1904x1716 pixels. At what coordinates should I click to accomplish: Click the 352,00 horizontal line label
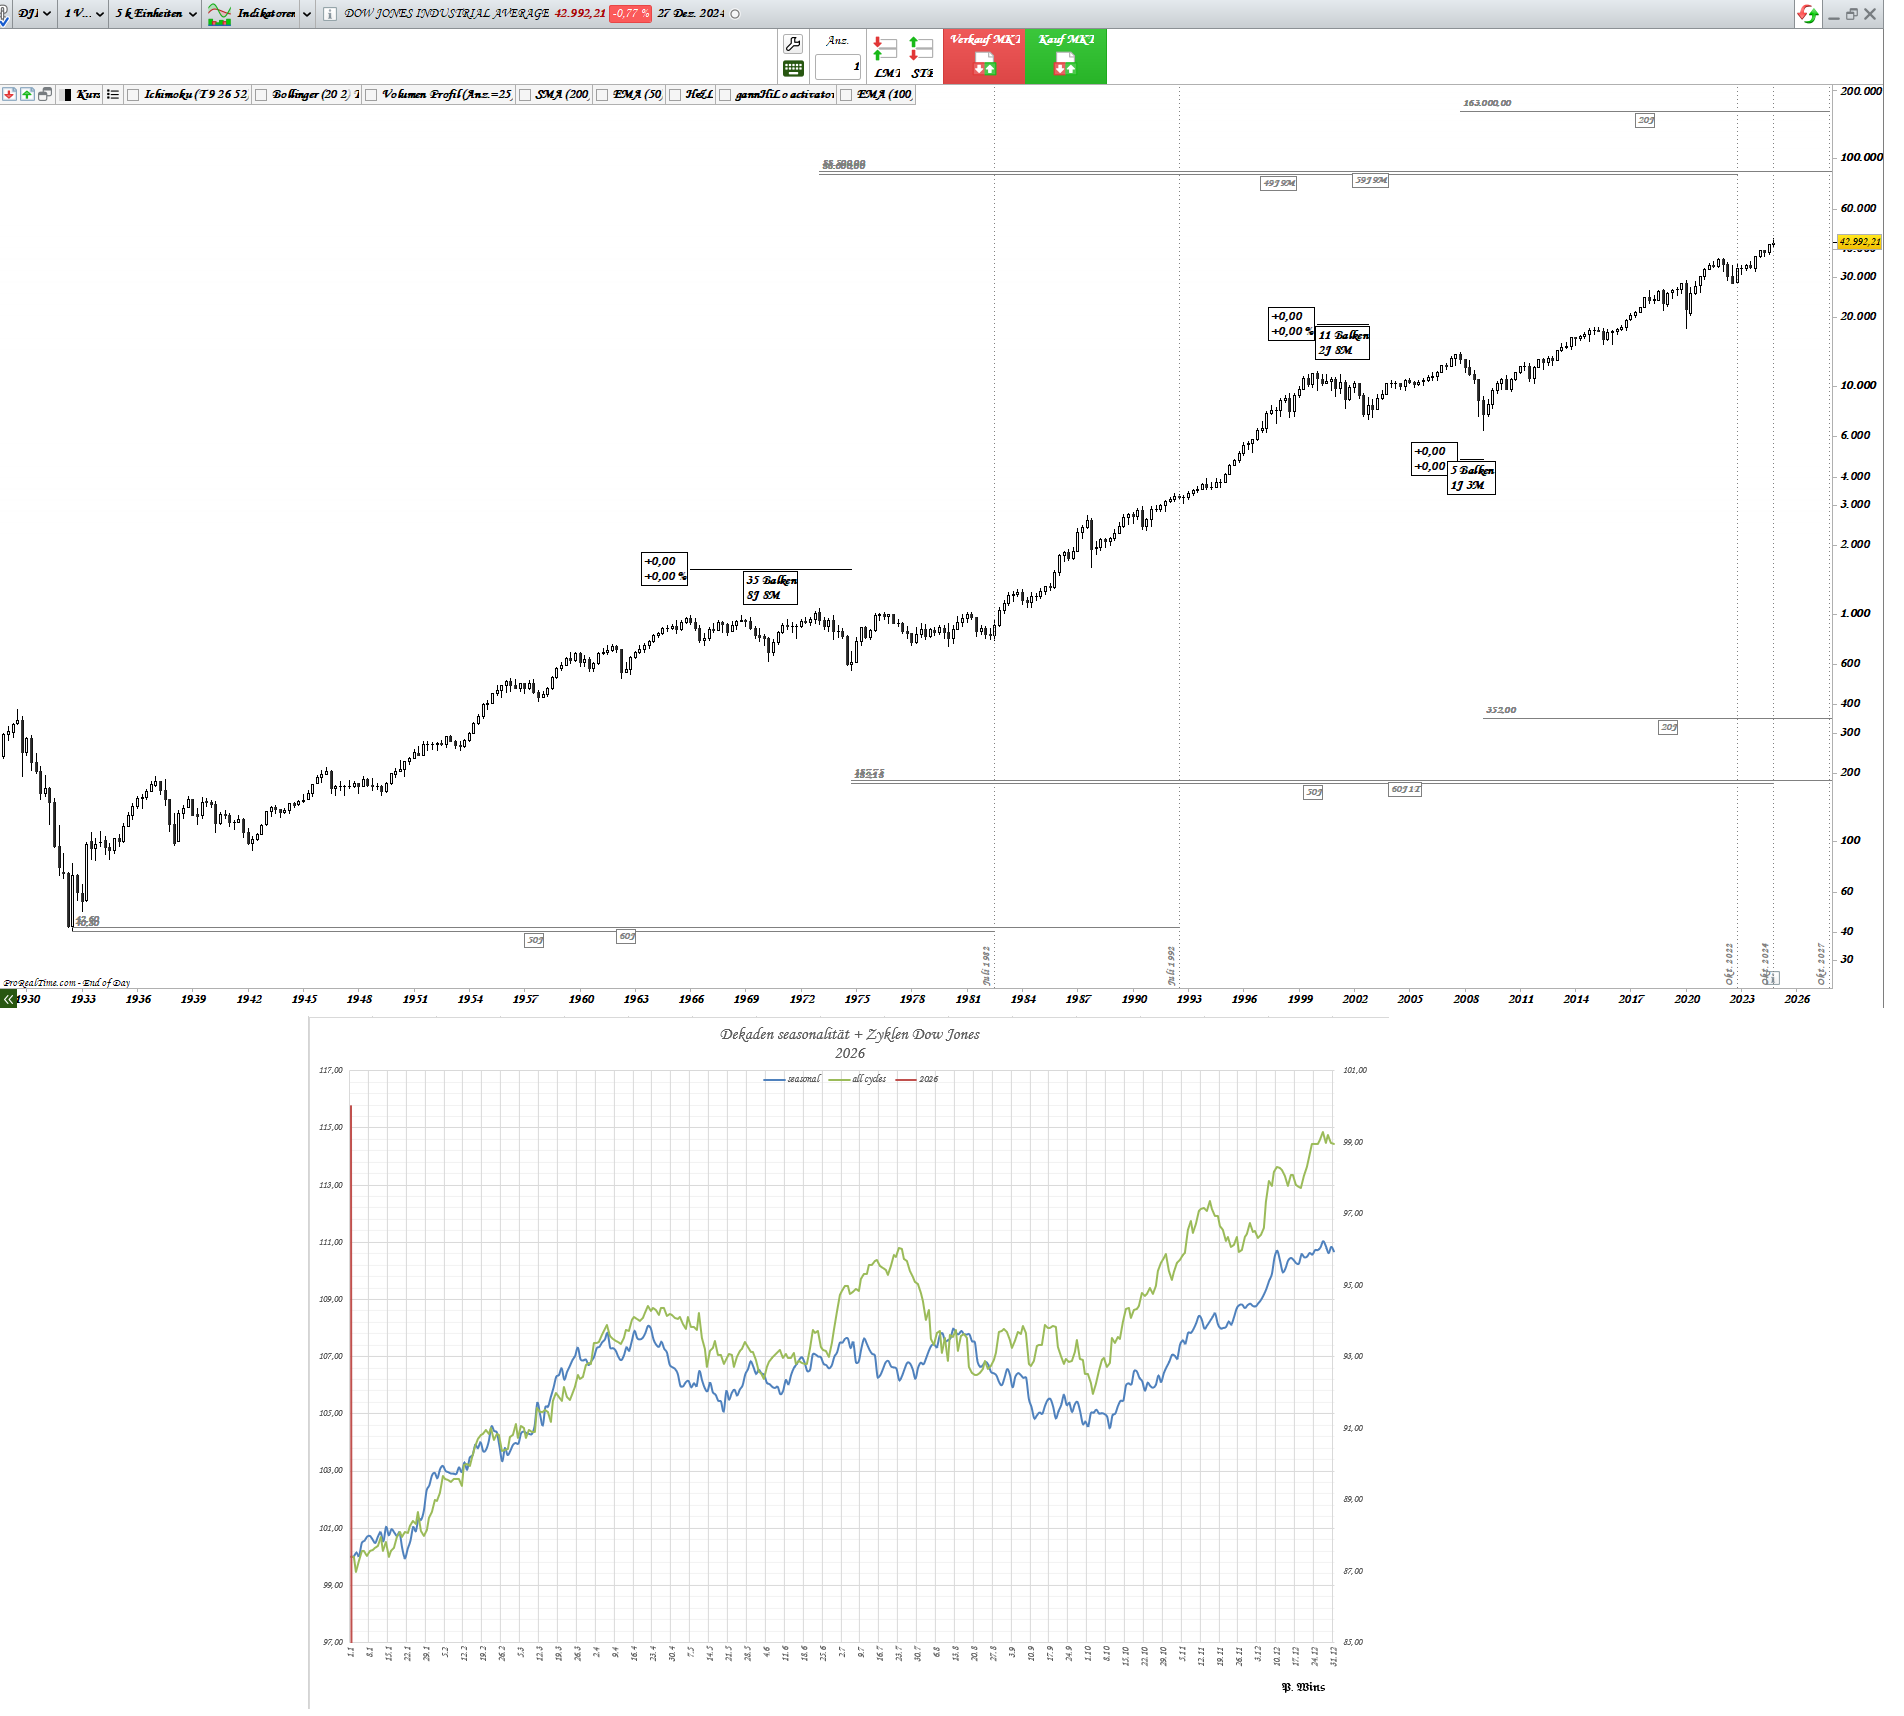(1501, 710)
